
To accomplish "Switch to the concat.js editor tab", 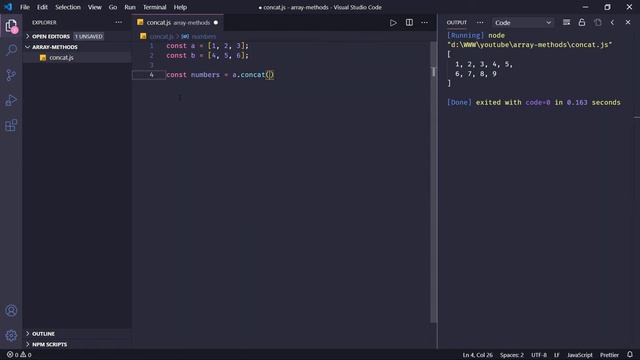I will pyautogui.click(x=178, y=22).
